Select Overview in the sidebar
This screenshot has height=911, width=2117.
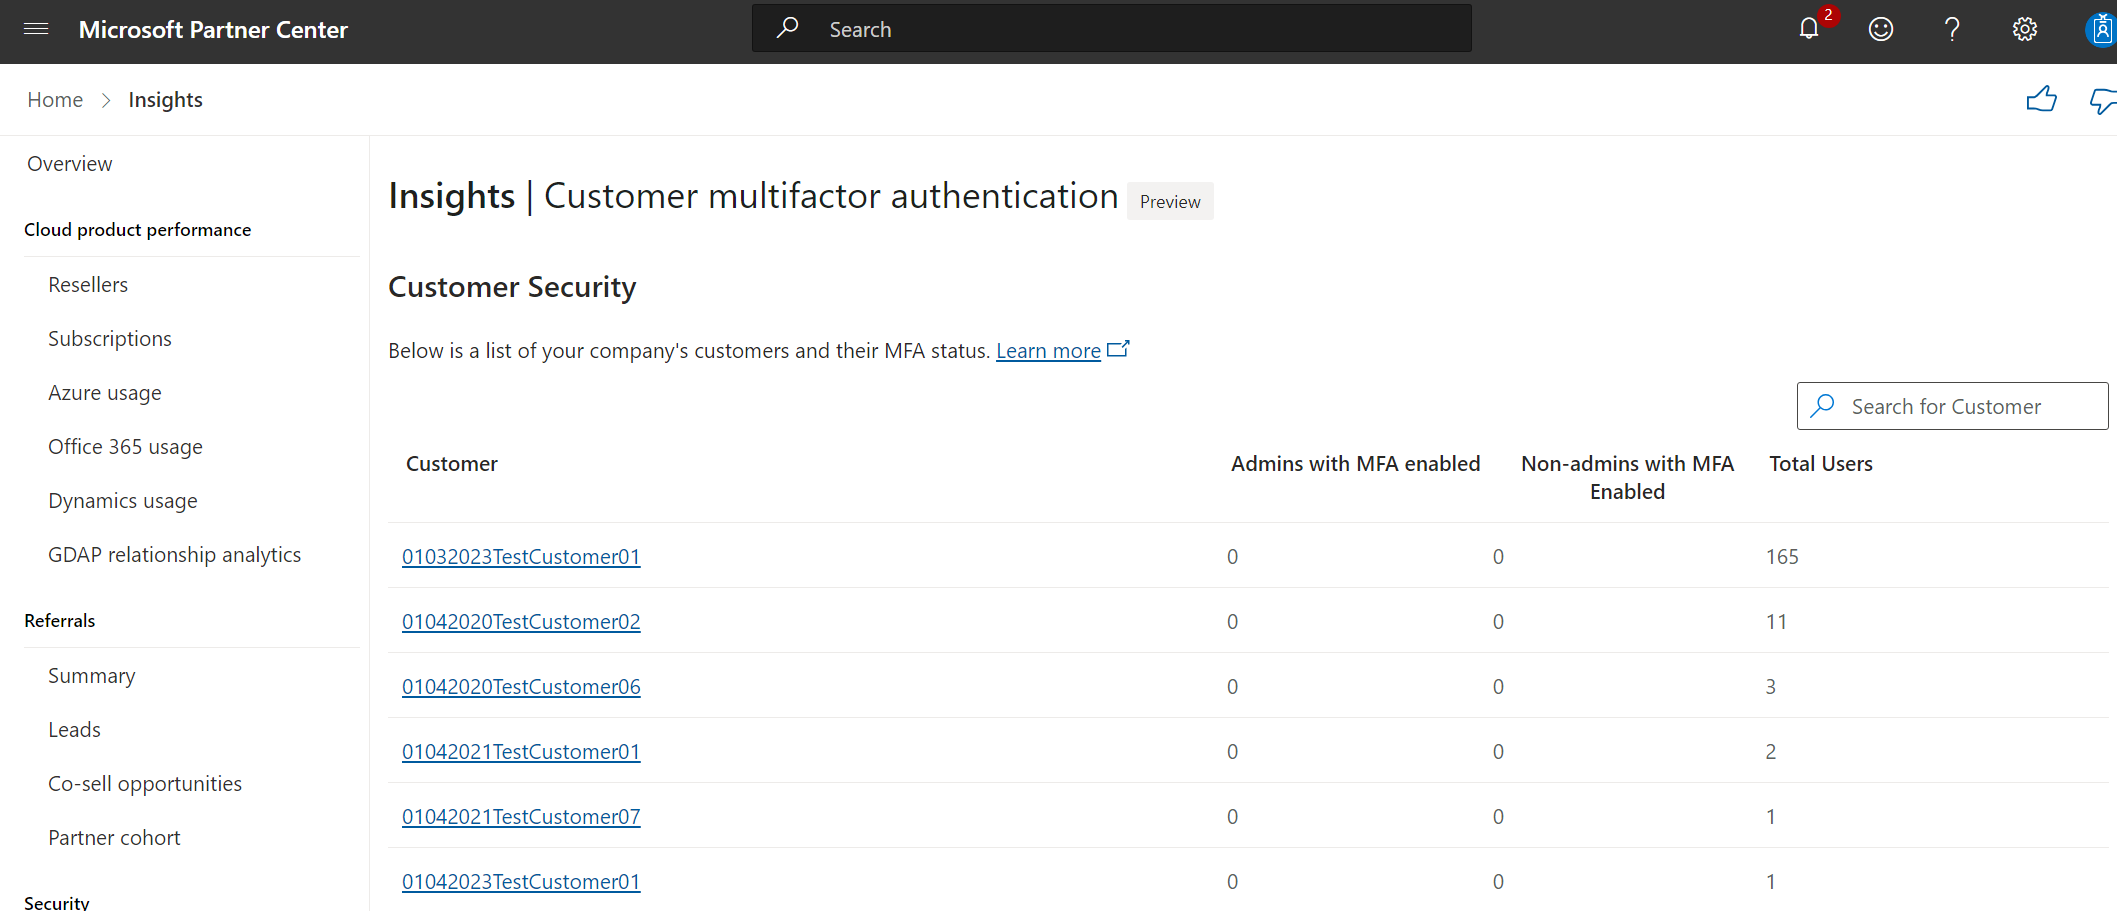(x=70, y=164)
